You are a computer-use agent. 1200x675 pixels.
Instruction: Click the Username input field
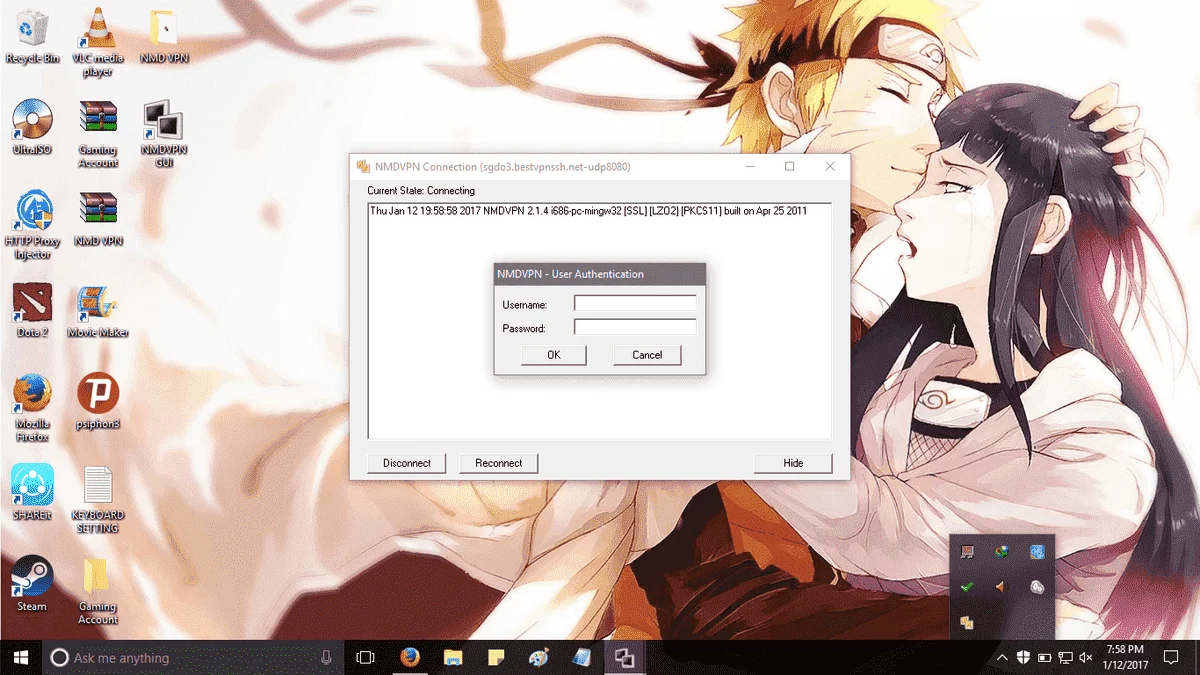click(635, 304)
